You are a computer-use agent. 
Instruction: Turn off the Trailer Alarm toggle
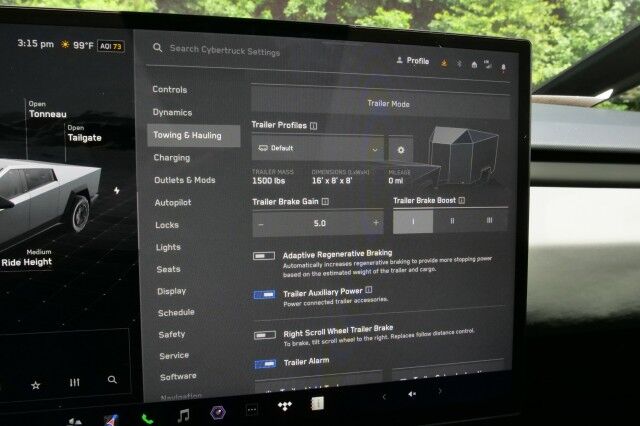tap(265, 363)
